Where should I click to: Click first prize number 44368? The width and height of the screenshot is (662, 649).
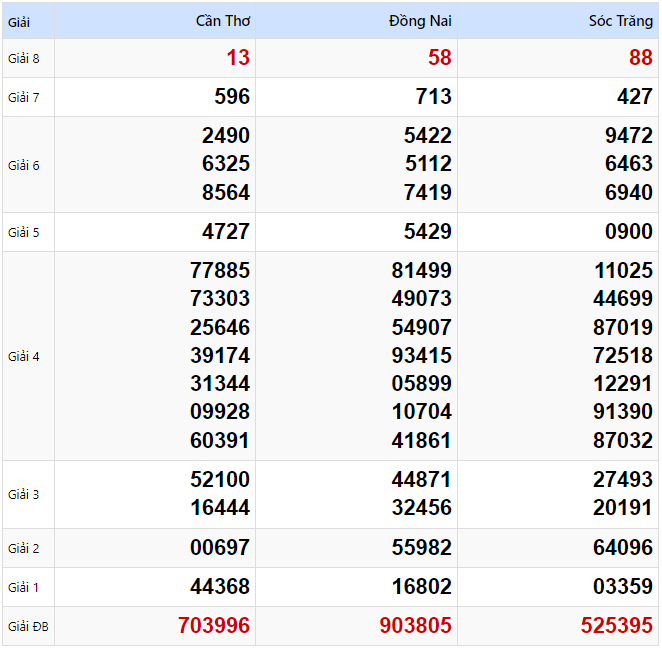(220, 587)
